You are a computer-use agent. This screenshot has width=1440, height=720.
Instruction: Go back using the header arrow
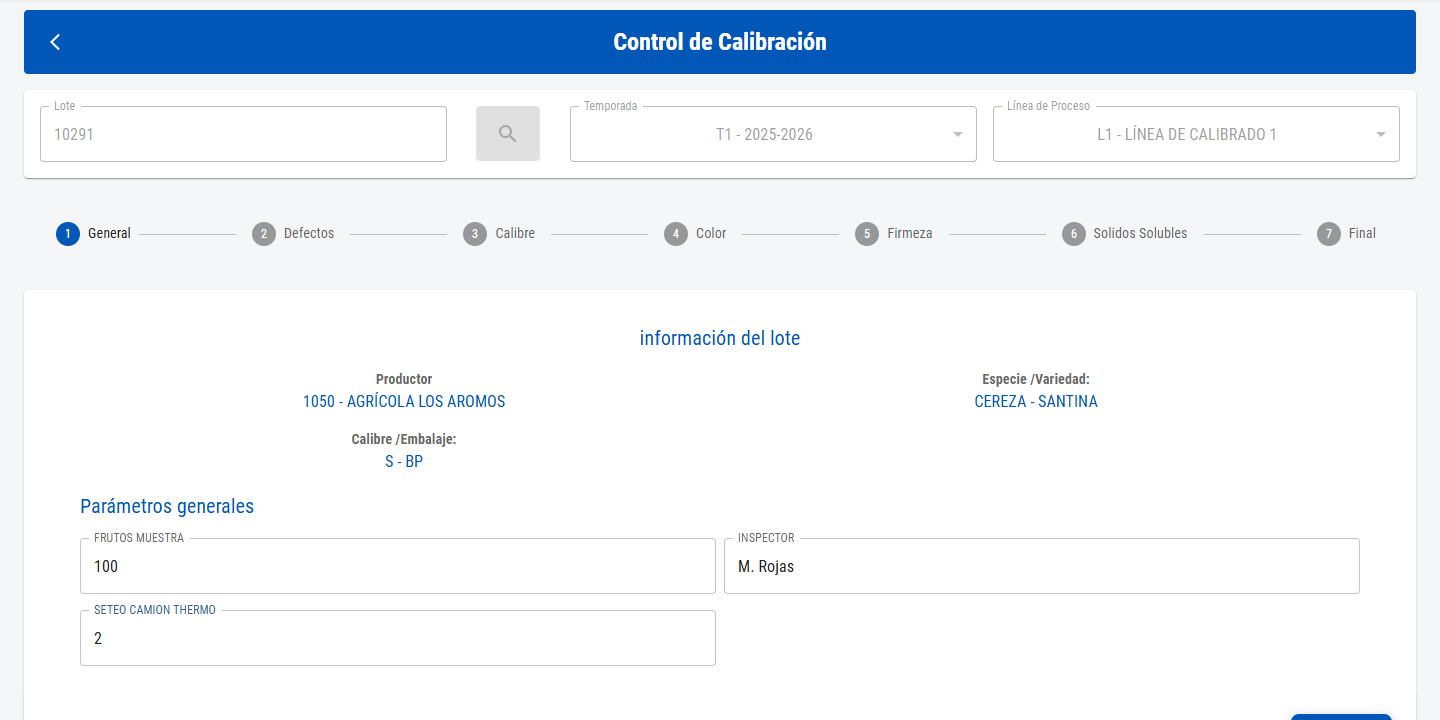[x=55, y=42]
